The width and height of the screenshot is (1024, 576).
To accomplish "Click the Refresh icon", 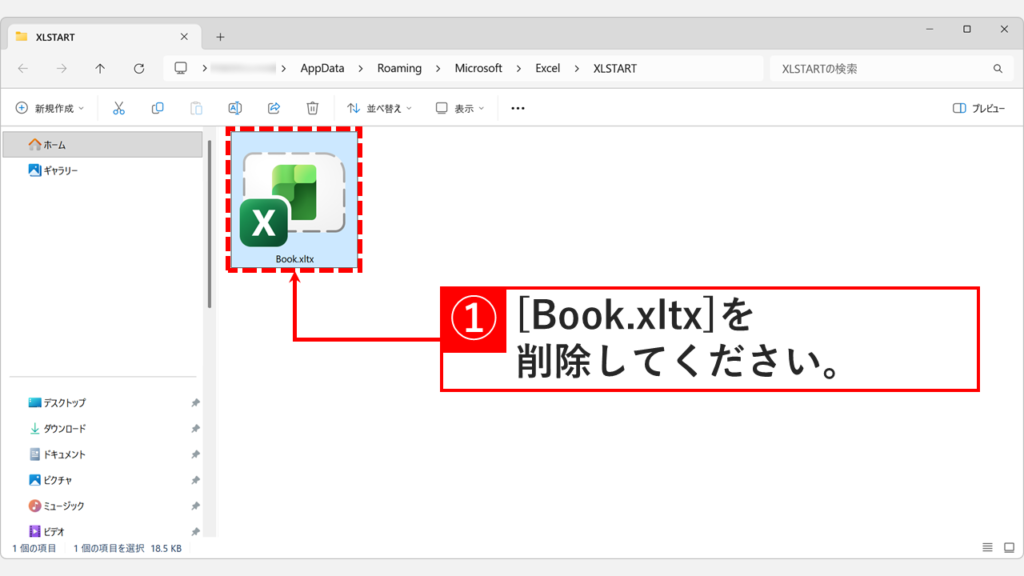I will click(138, 68).
